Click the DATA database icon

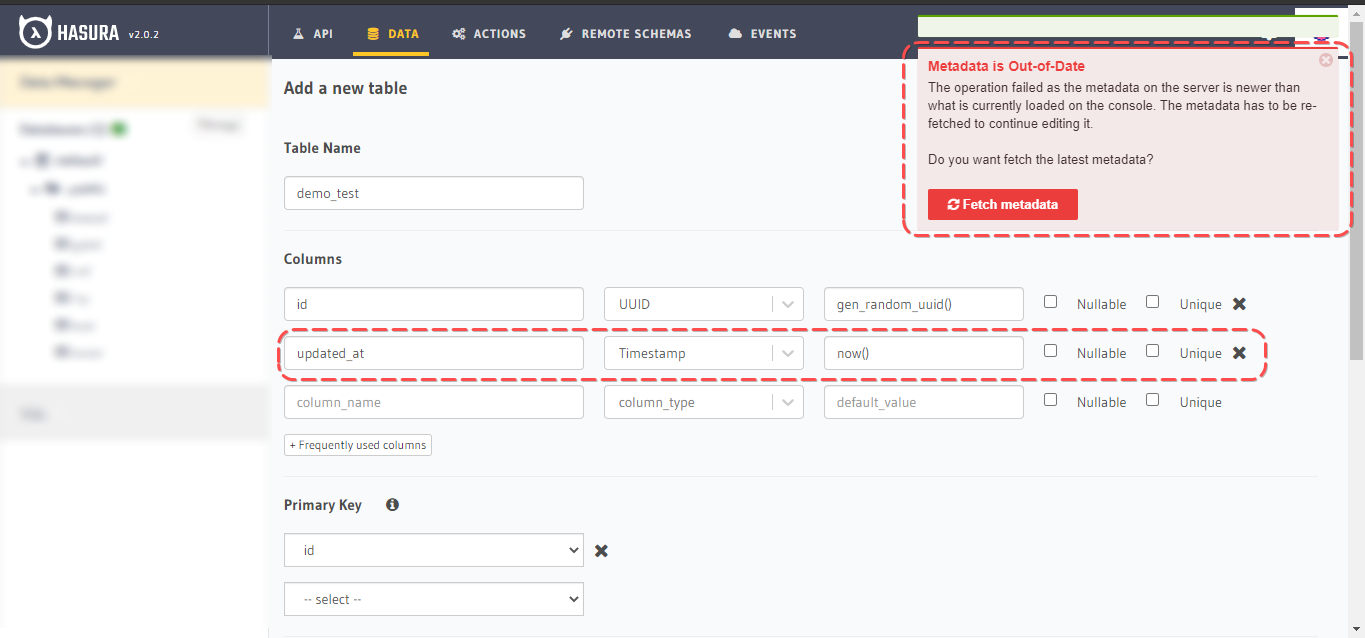point(373,34)
